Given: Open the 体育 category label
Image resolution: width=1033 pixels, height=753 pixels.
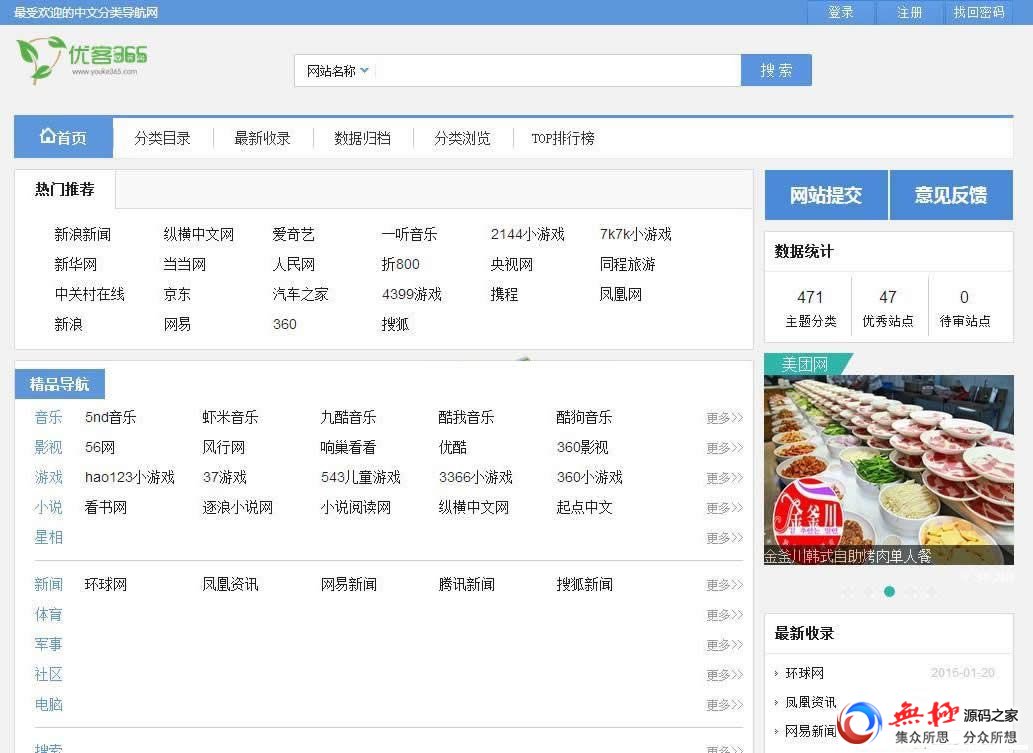Looking at the screenshot, I should (x=48, y=615).
